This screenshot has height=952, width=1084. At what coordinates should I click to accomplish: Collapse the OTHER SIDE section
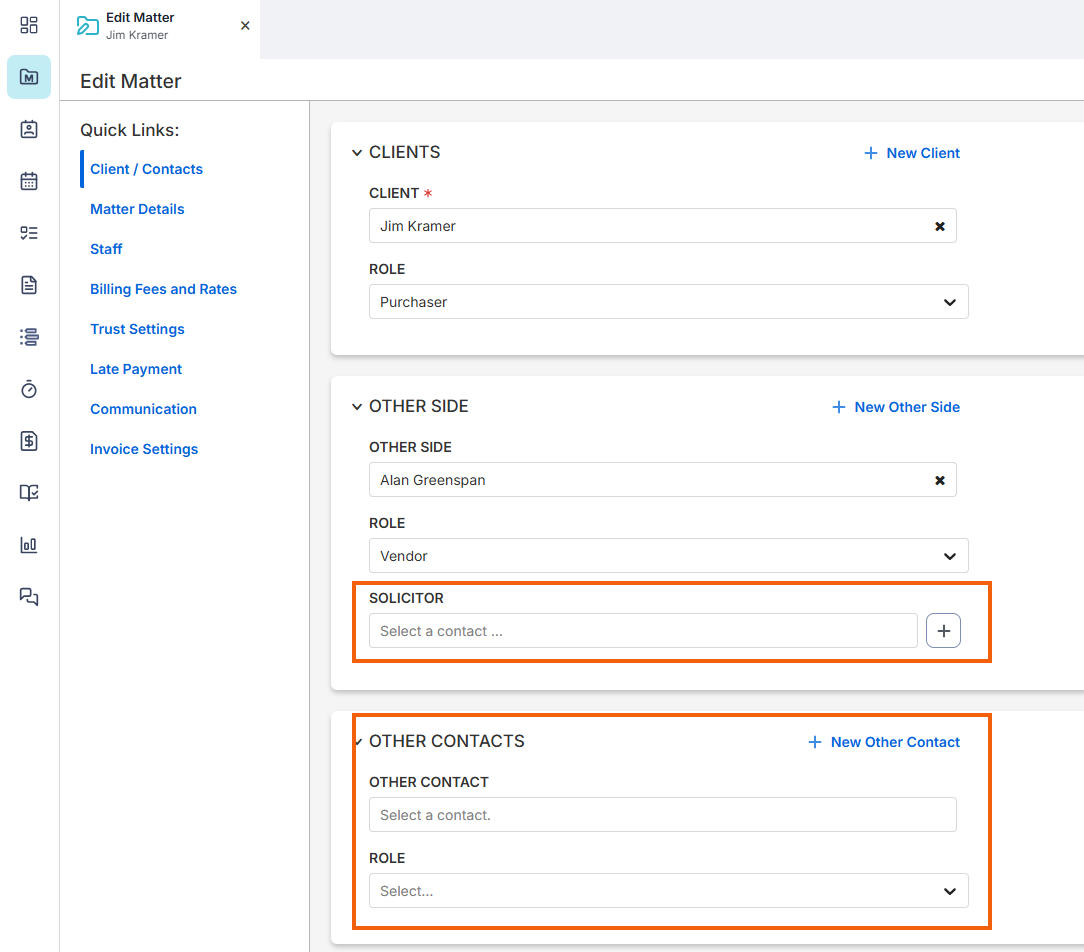(357, 407)
